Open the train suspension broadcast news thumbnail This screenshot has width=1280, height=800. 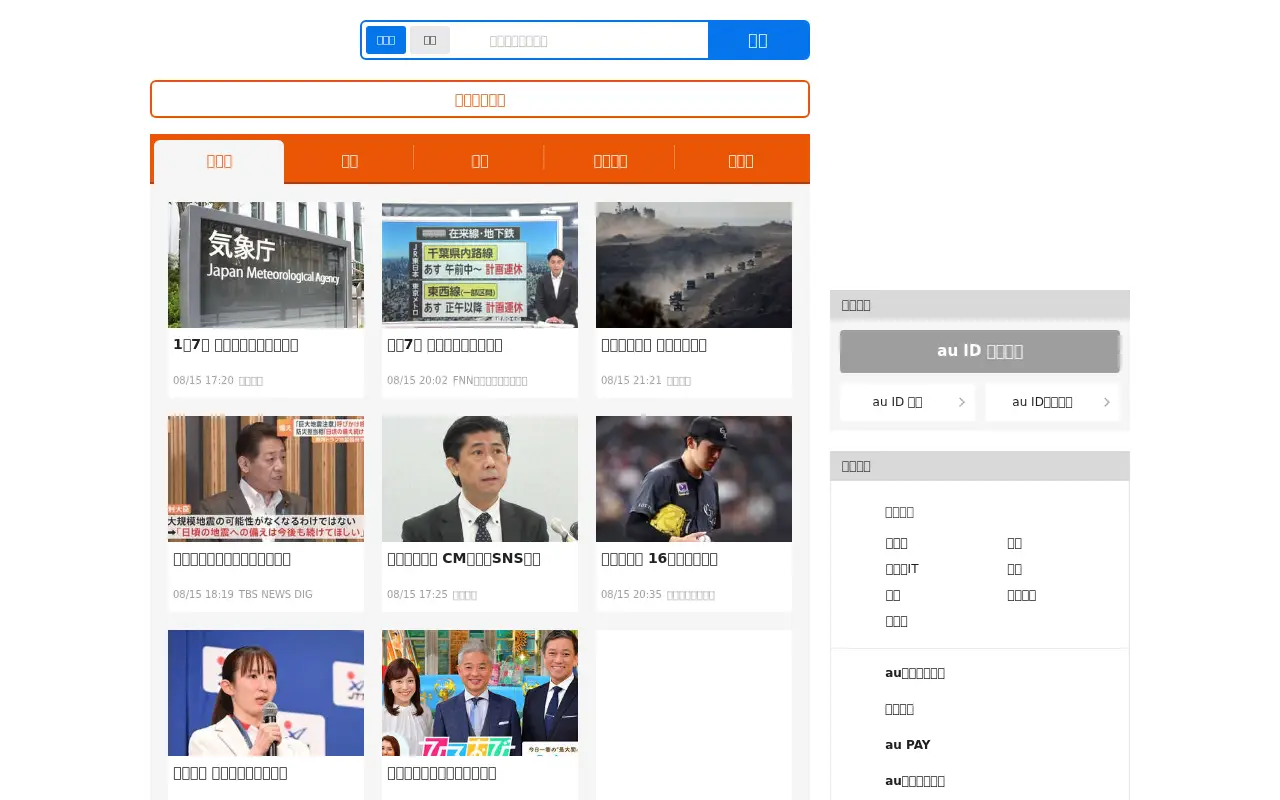tap(480, 265)
